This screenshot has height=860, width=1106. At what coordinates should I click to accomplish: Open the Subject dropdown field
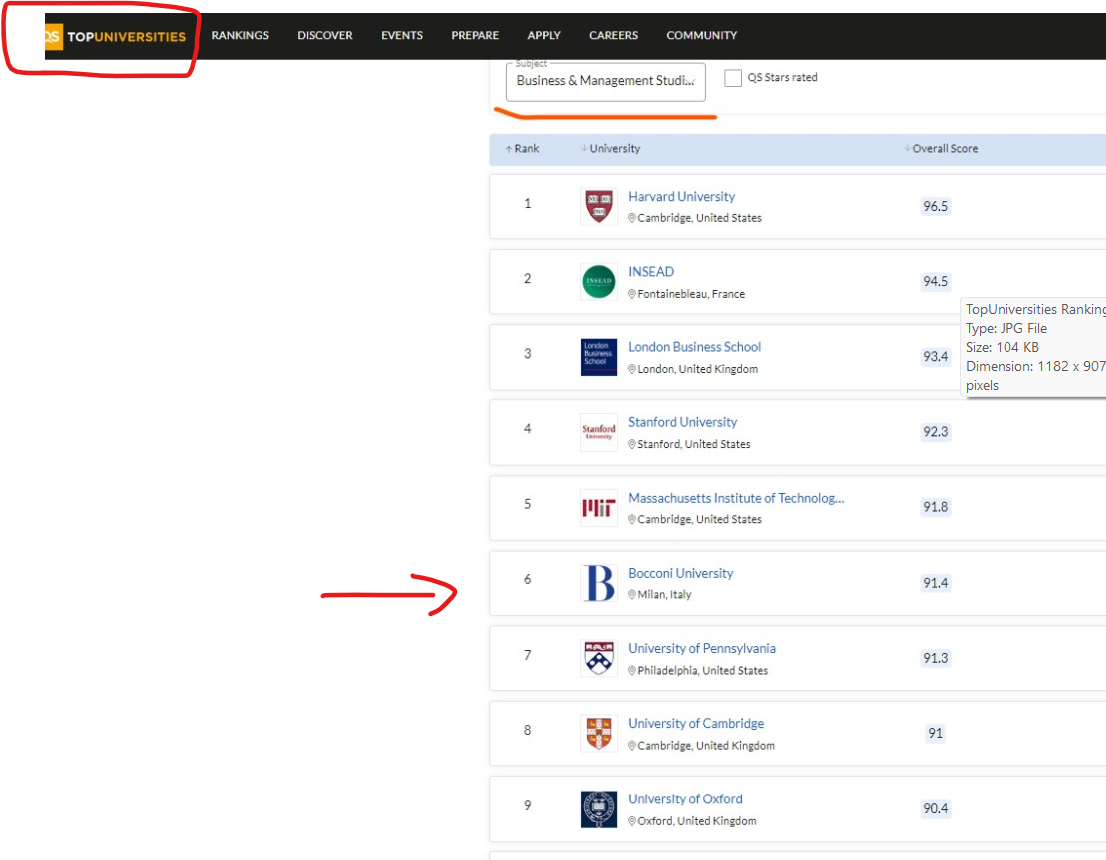[x=605, y=81]
